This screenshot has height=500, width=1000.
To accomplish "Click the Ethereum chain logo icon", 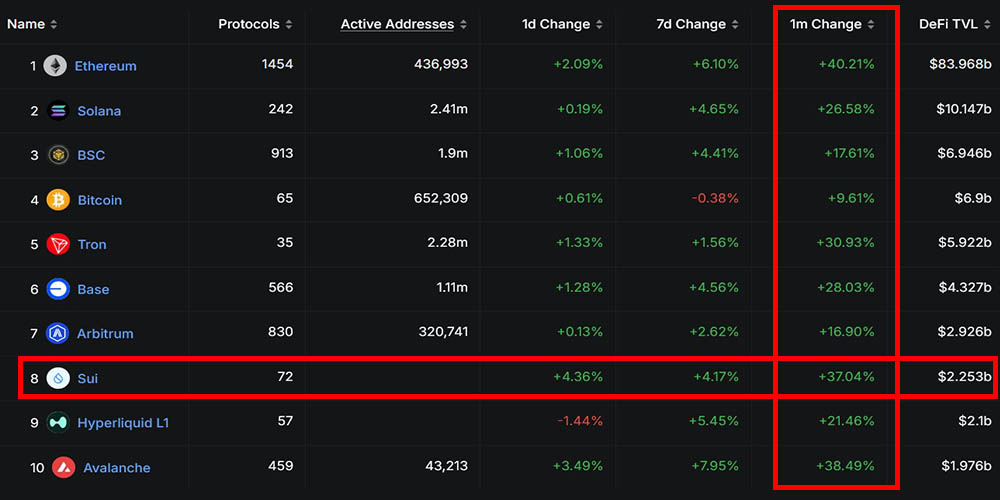I will [55, 66].
